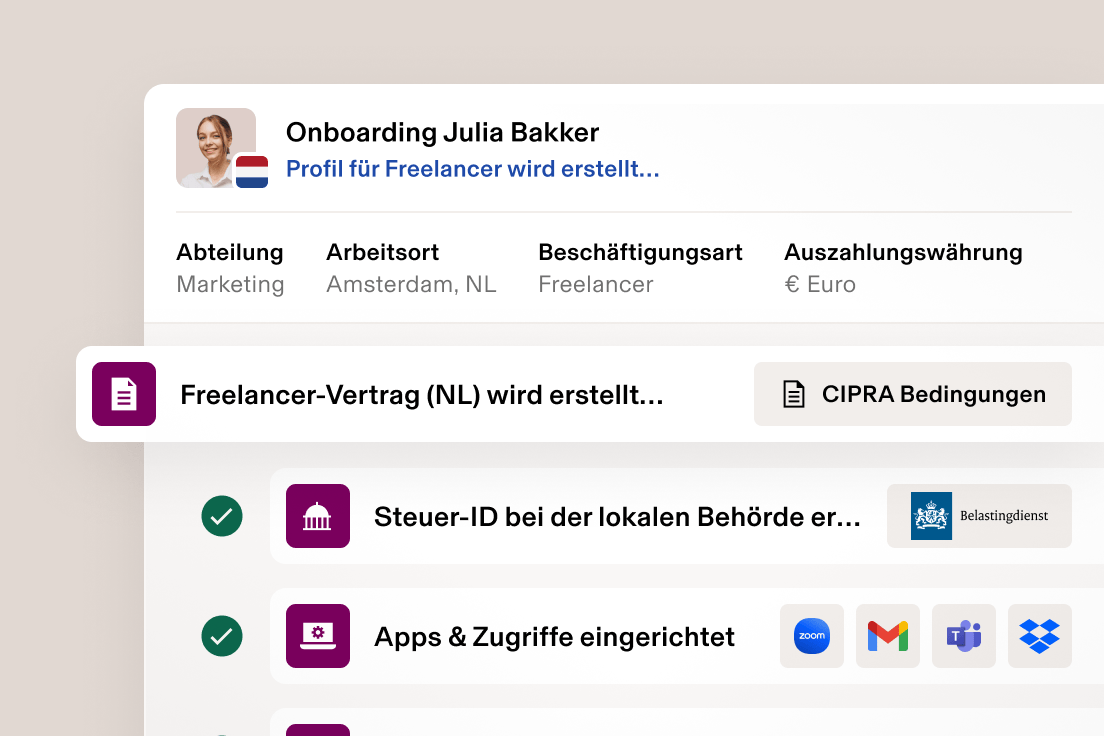Screen dimensions: 1104x736
Task: Click the laptop icon beside Apps & Zugriffe
Action: (x=317, y=636)
